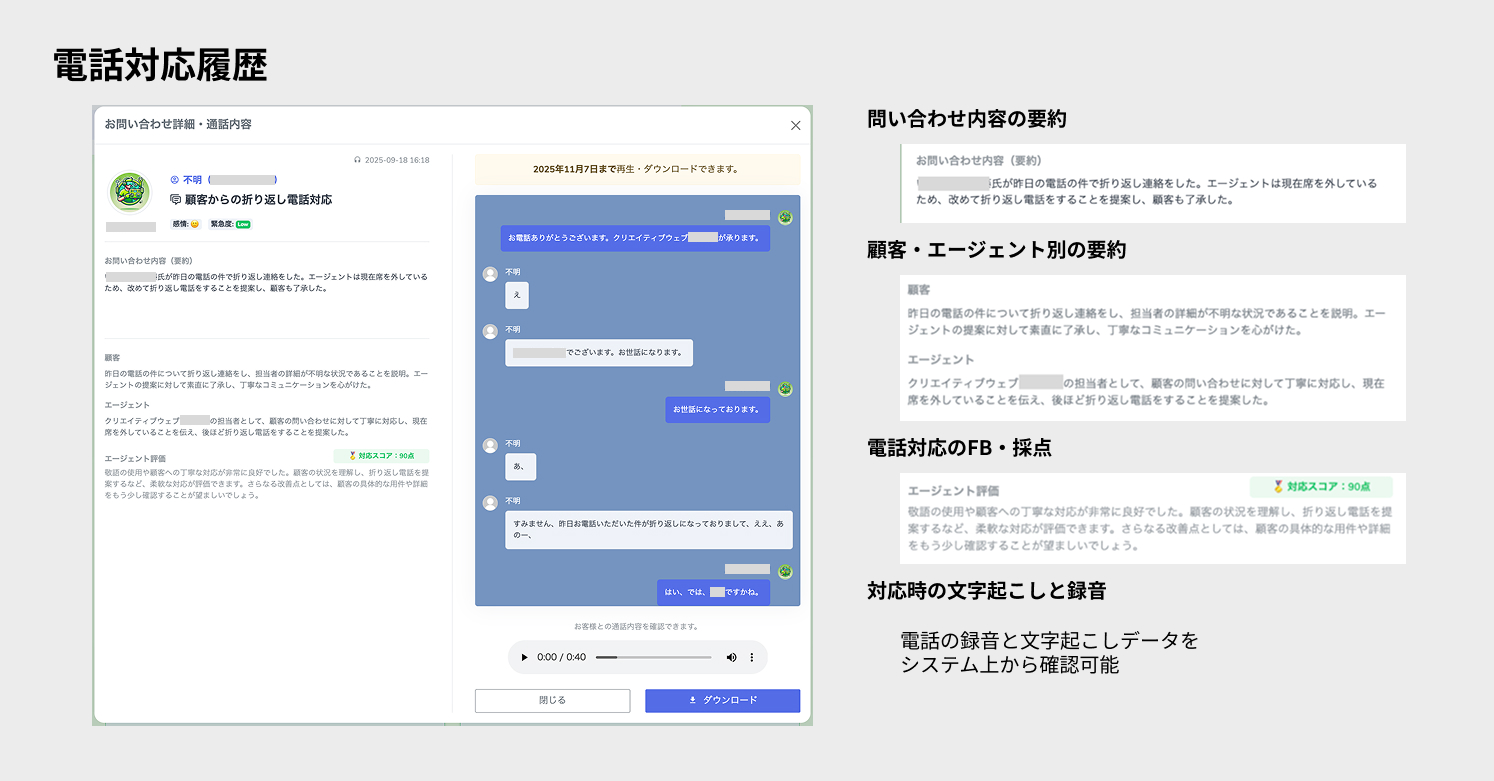
Task: Mute the call recording volume
Action: (x=731, y=658)
